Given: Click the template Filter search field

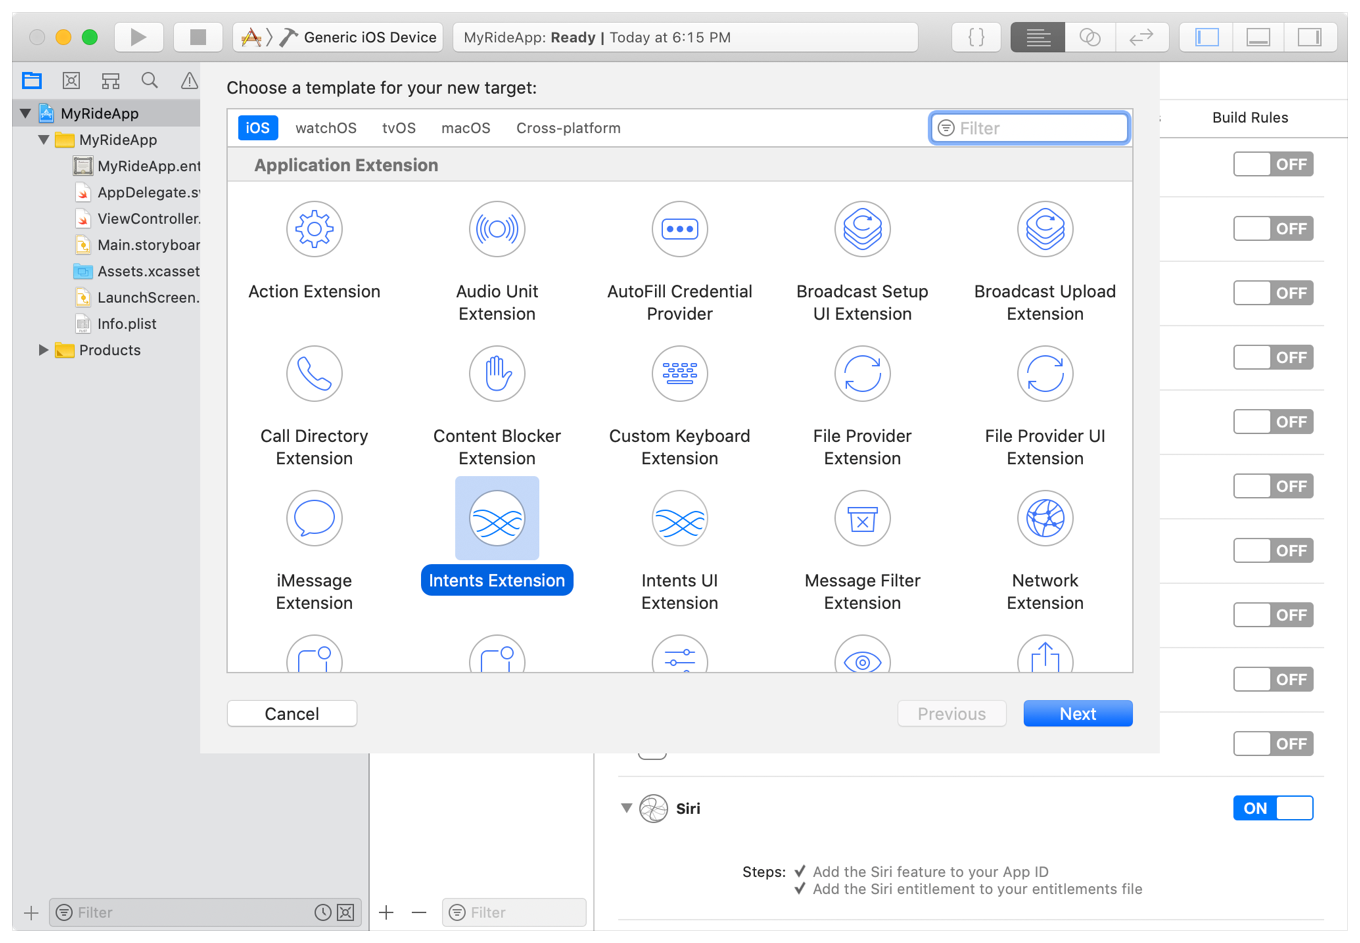Looking at the screenshot, I should pyautogui.click(x=1029, y=127).
